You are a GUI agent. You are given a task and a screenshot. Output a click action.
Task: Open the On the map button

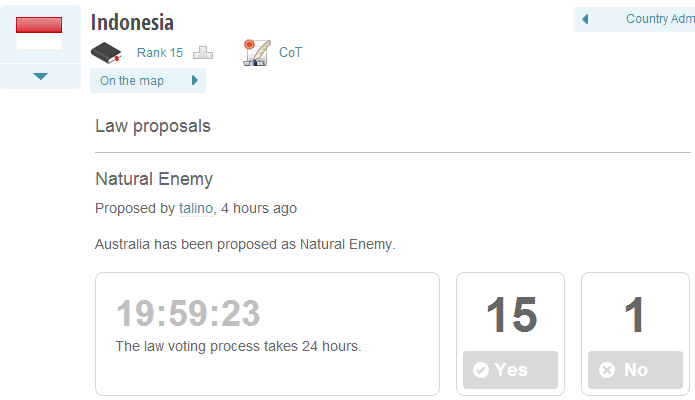pos(132,81)
